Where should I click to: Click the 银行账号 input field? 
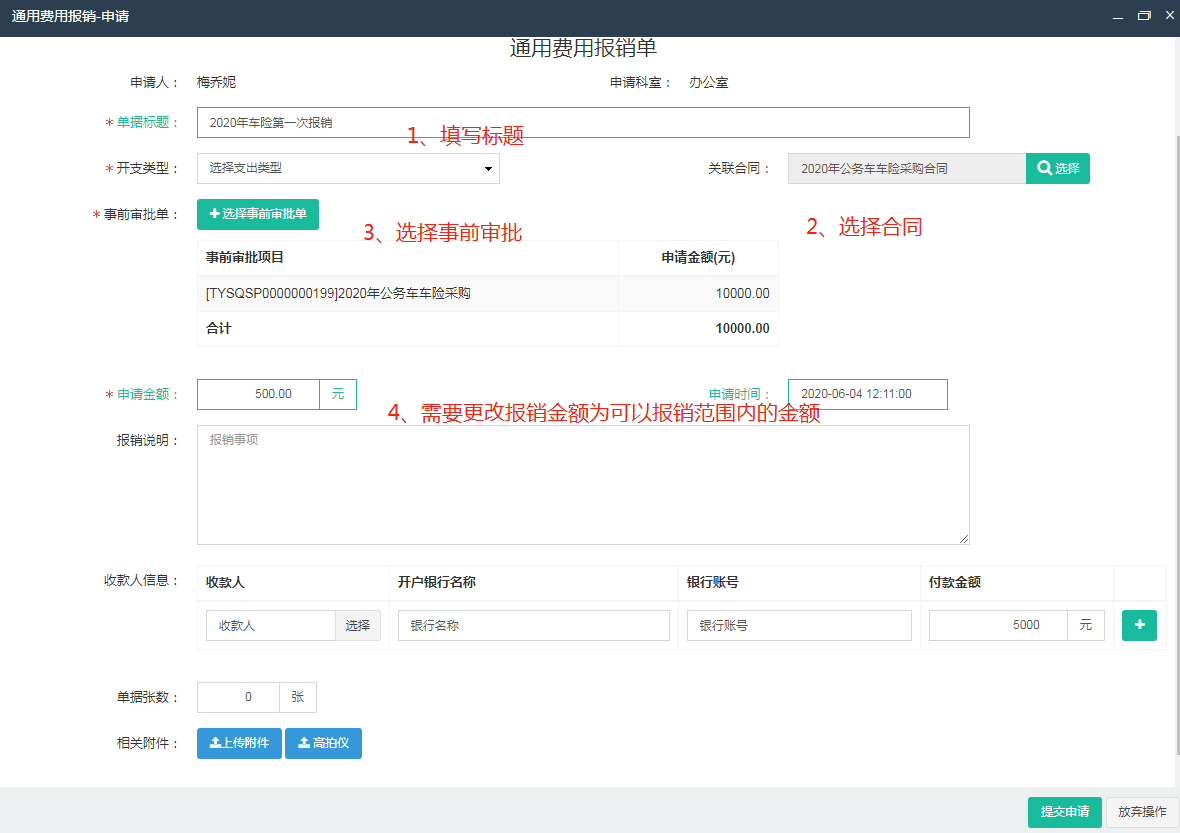click(x=799, y=625)
